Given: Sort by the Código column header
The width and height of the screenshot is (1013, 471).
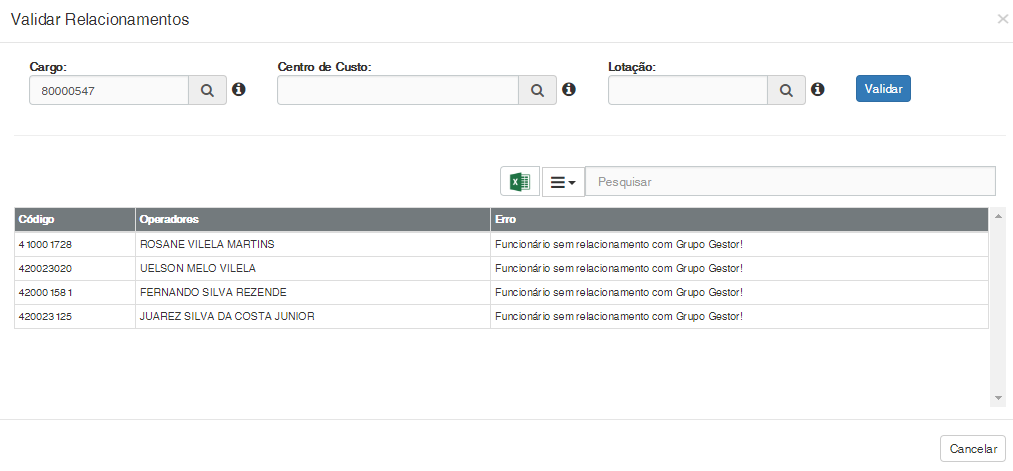Looking at the screenshot, I should [74, 219].
